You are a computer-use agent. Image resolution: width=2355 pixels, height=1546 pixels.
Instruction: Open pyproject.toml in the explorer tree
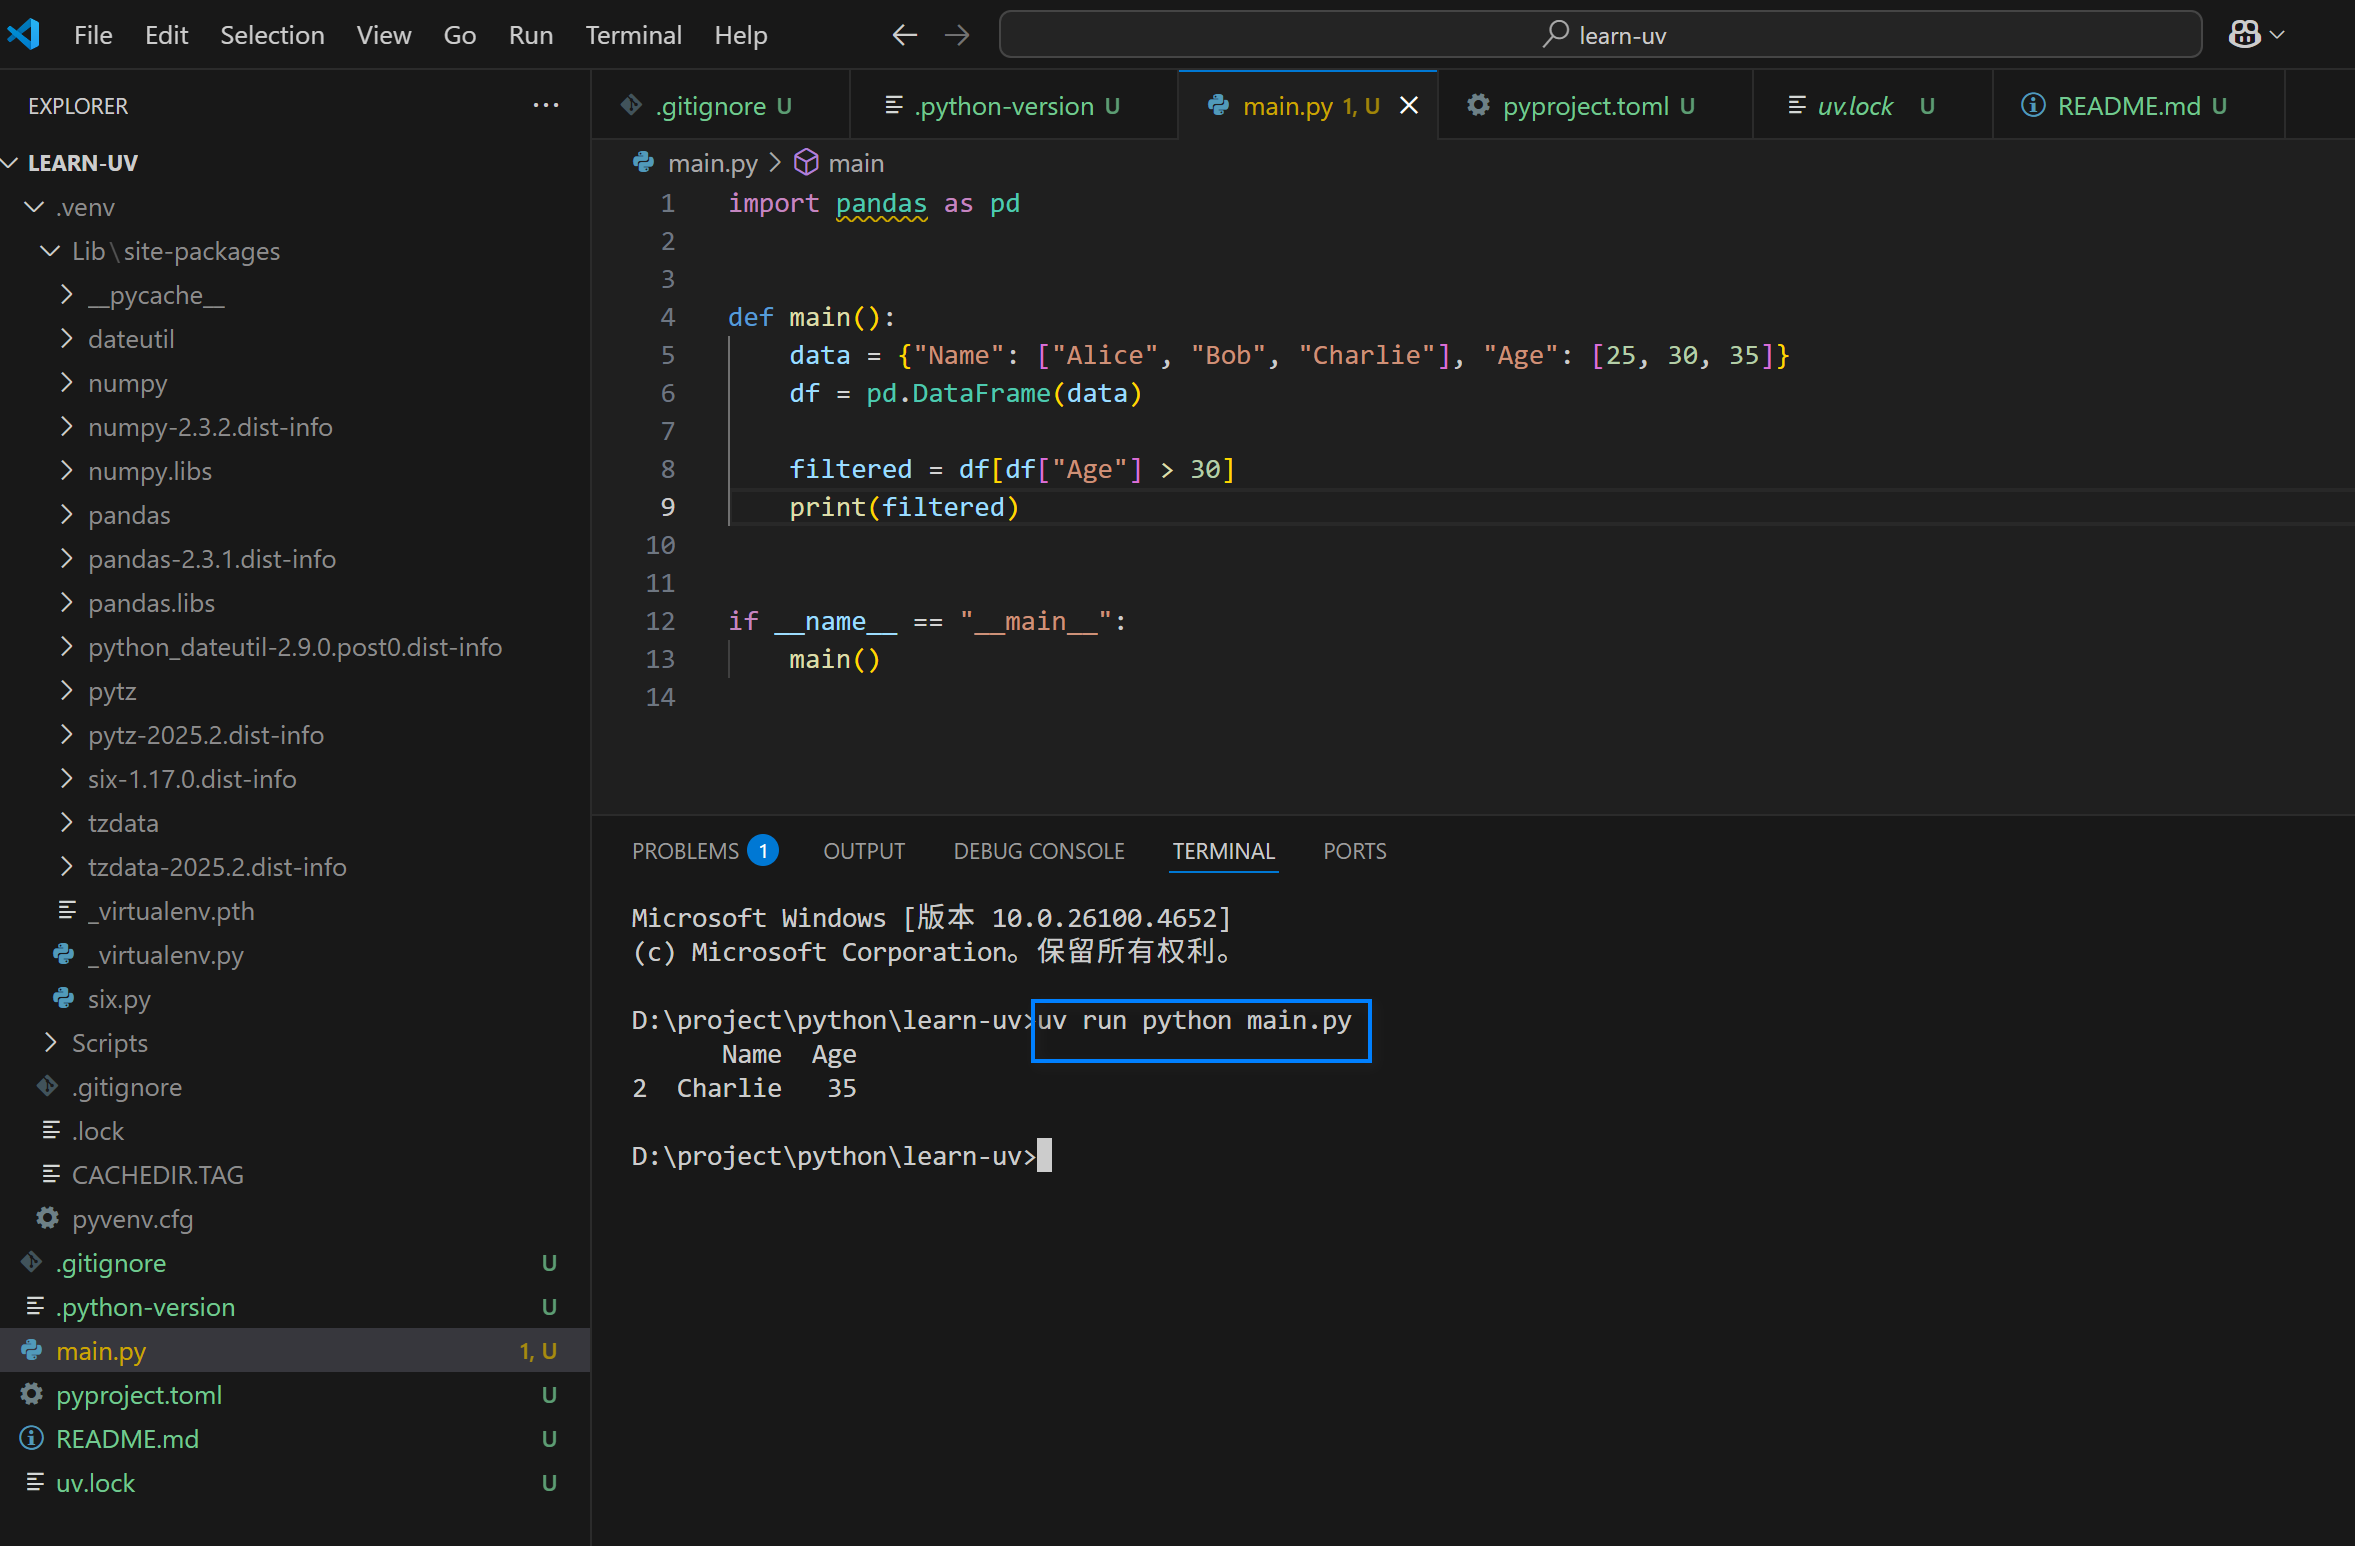tap(295, 1395)
